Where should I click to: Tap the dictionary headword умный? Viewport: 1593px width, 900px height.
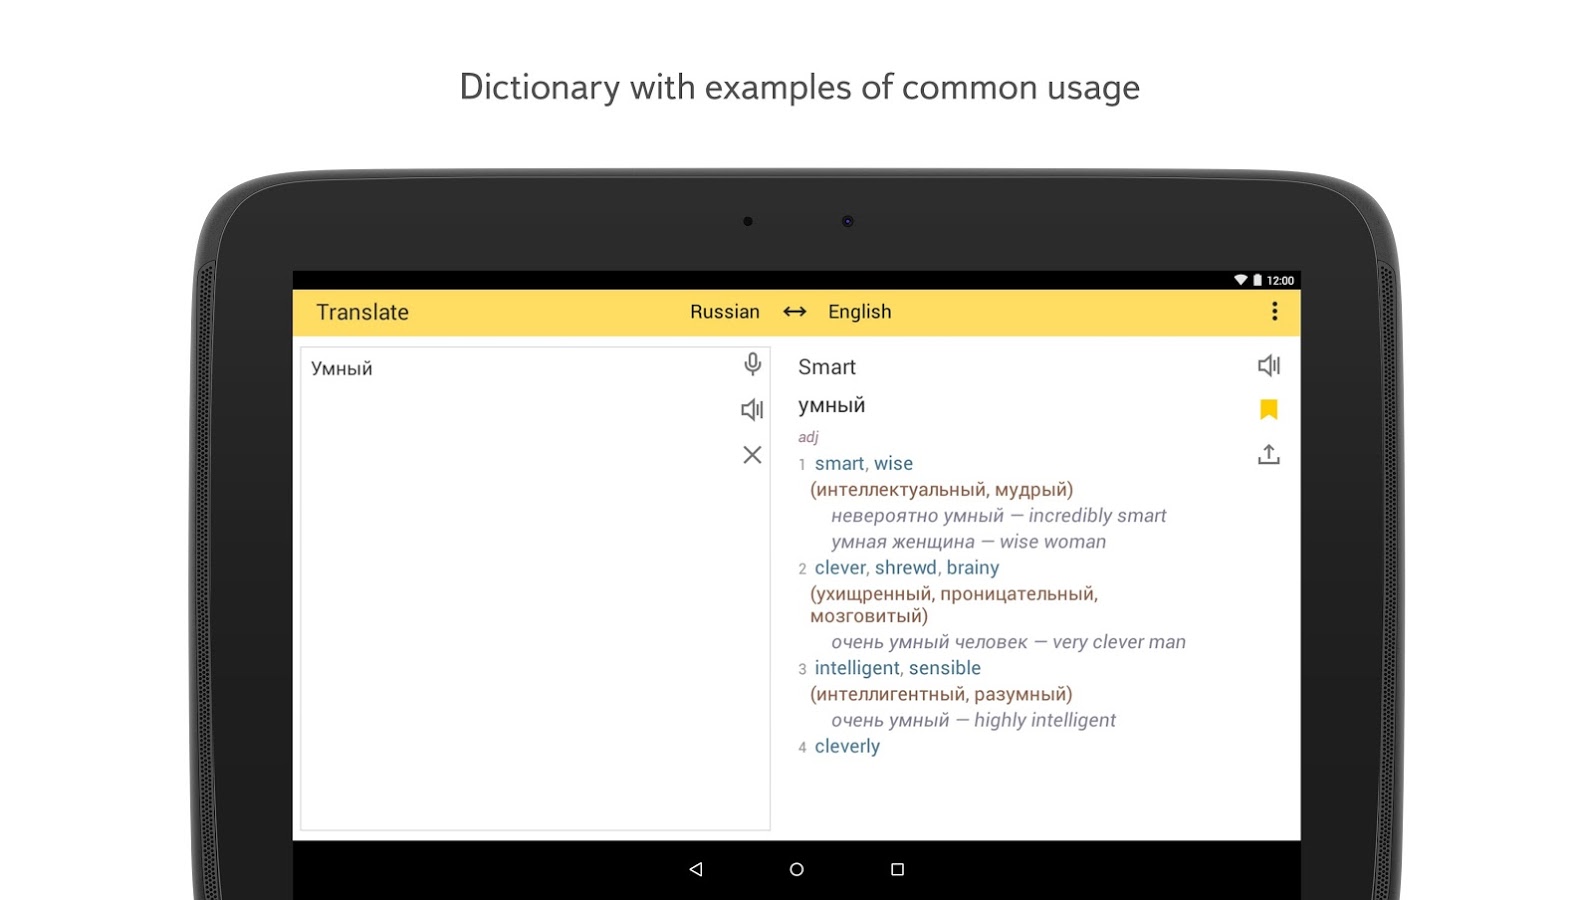831,406
